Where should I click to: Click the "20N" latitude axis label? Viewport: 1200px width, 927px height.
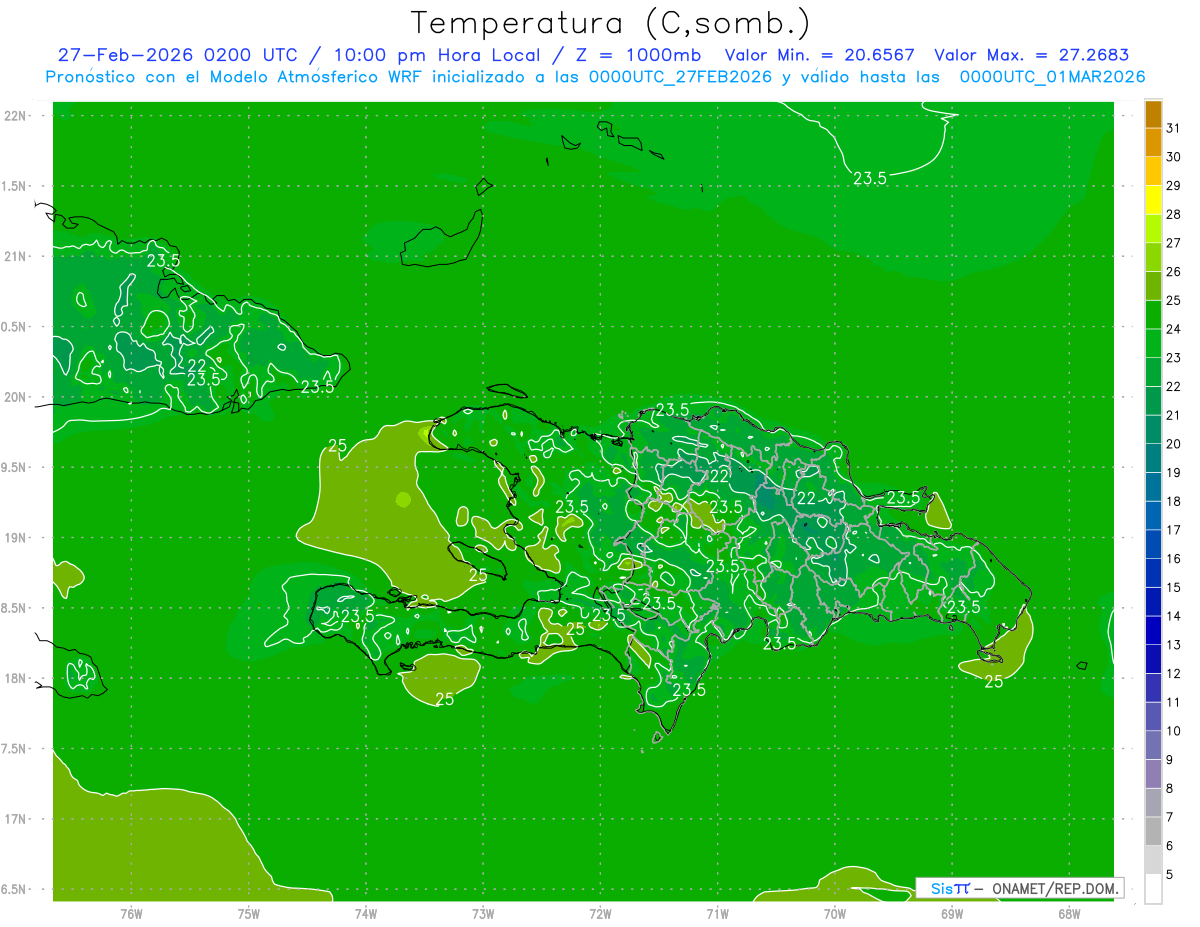14,398
